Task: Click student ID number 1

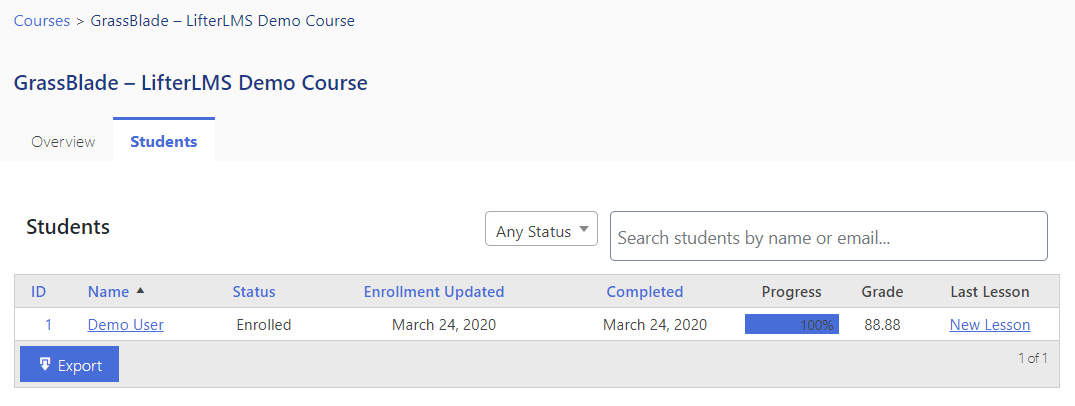Action: (x=48, y=324)
